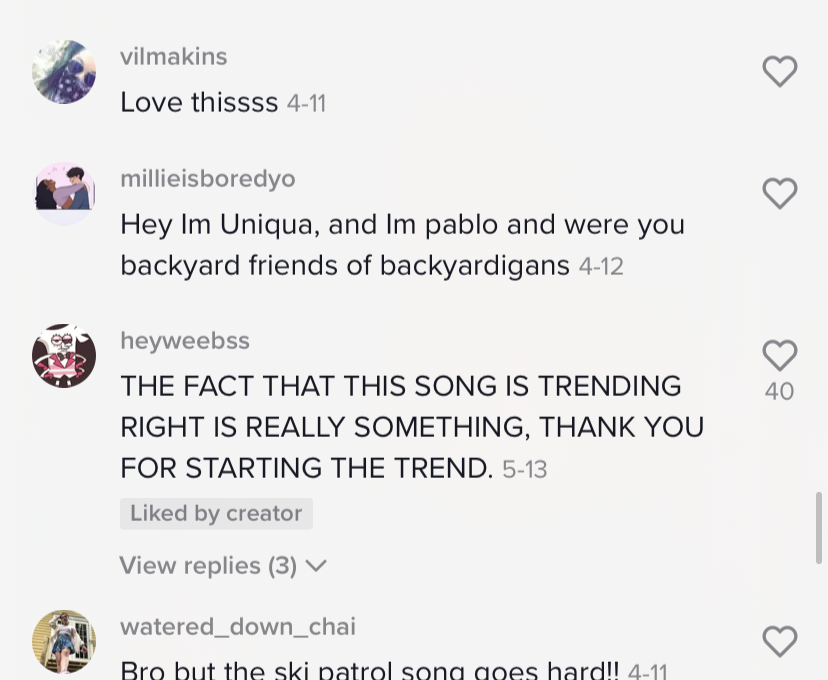Open heyweebss's profile avatar
Viewport: 828px width, 680px height.
[x=64, y=356]
